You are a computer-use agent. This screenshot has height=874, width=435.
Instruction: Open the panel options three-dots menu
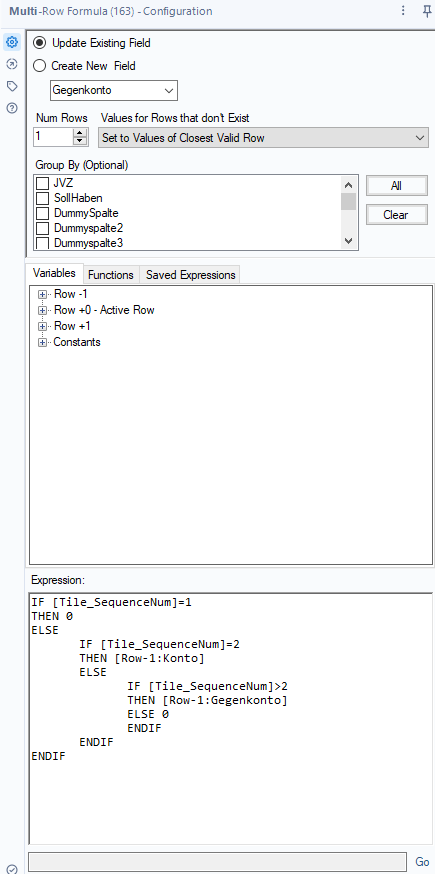tap(403, 11)
